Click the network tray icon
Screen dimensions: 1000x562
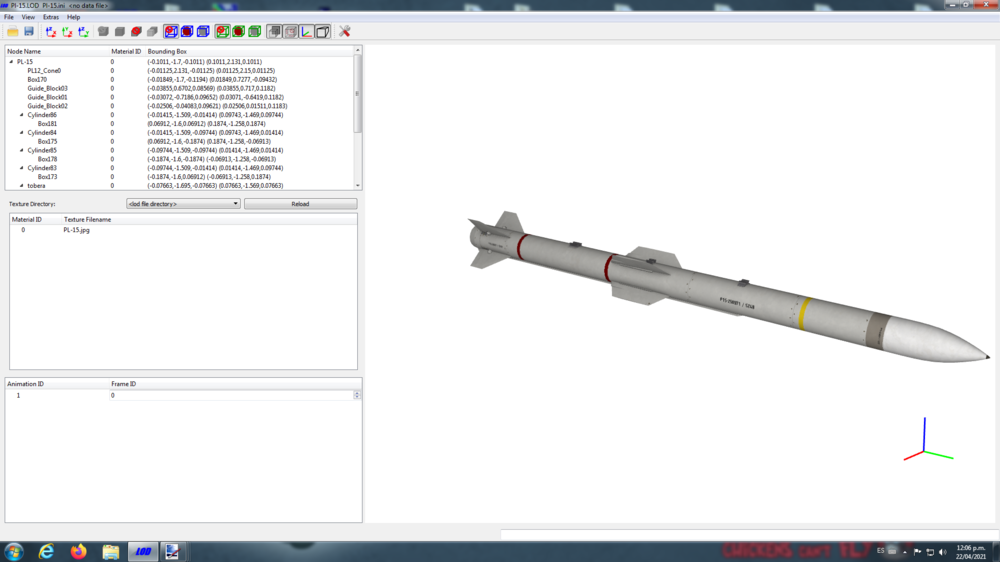(x=930, y=552)
